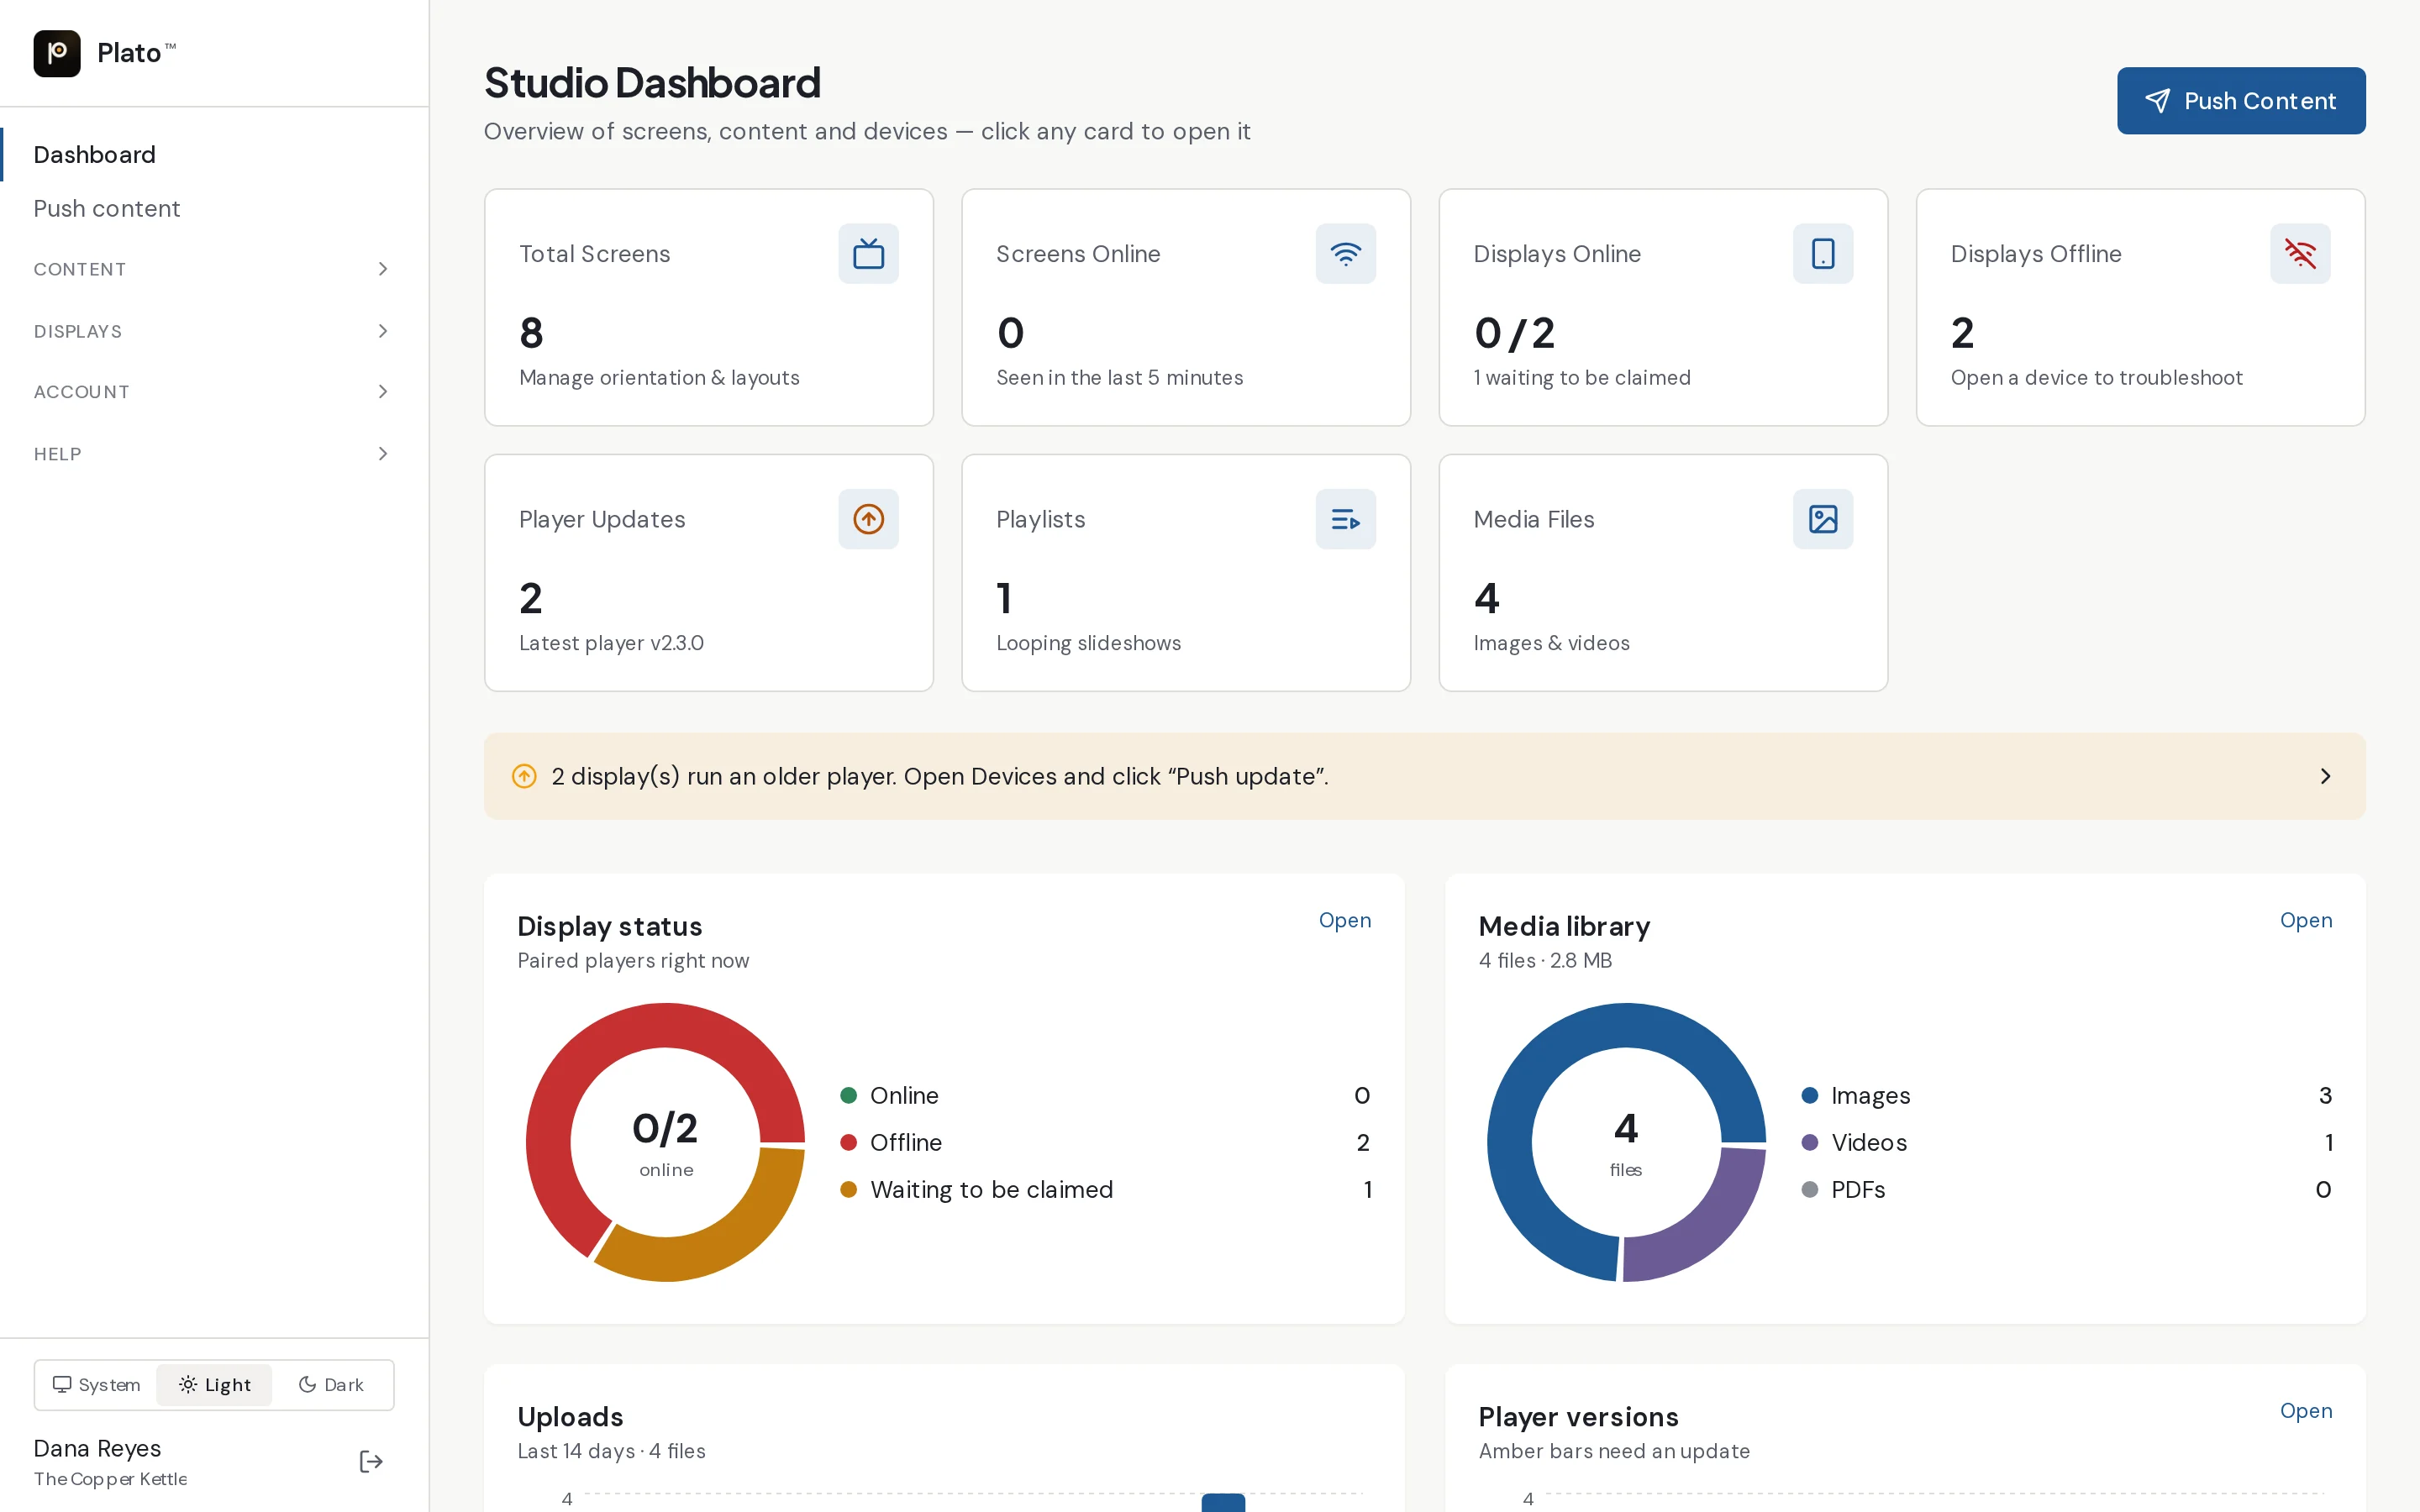The image size is (2420, 1512).
Task: Click the Plato logo icon
Action: (x=57, y=53)
